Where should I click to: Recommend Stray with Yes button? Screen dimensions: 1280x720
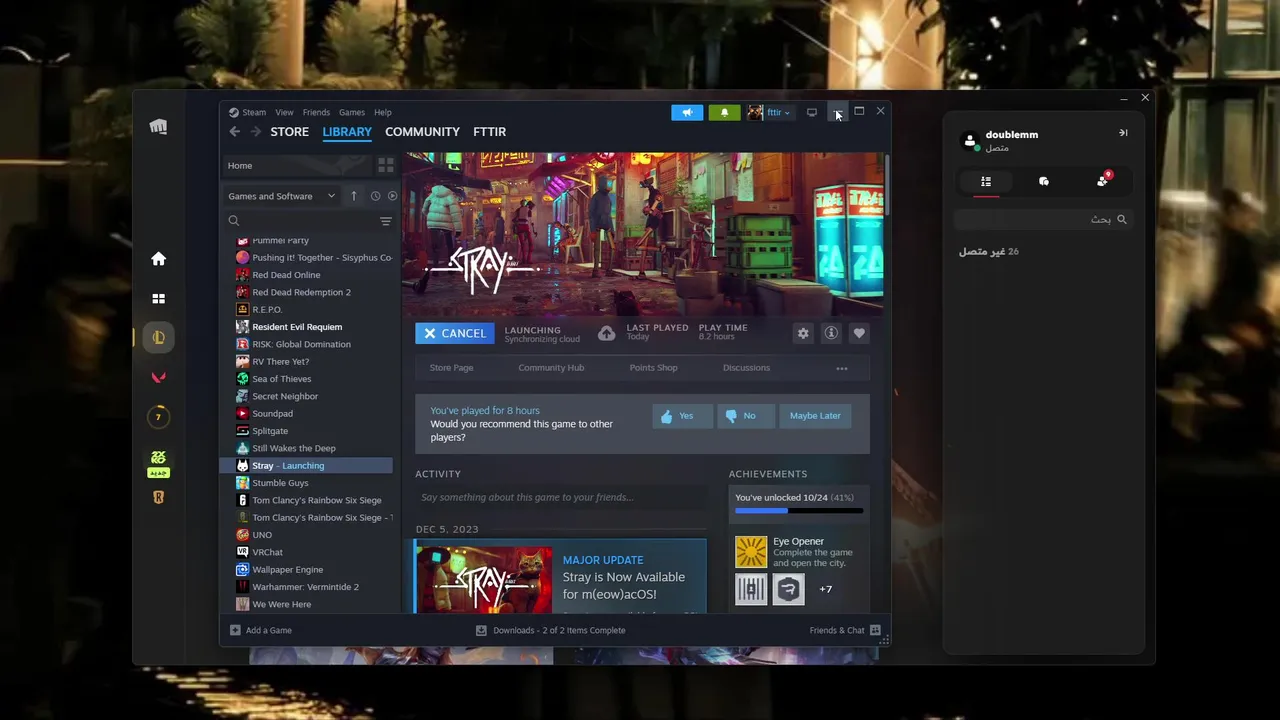tap(682, 416)
